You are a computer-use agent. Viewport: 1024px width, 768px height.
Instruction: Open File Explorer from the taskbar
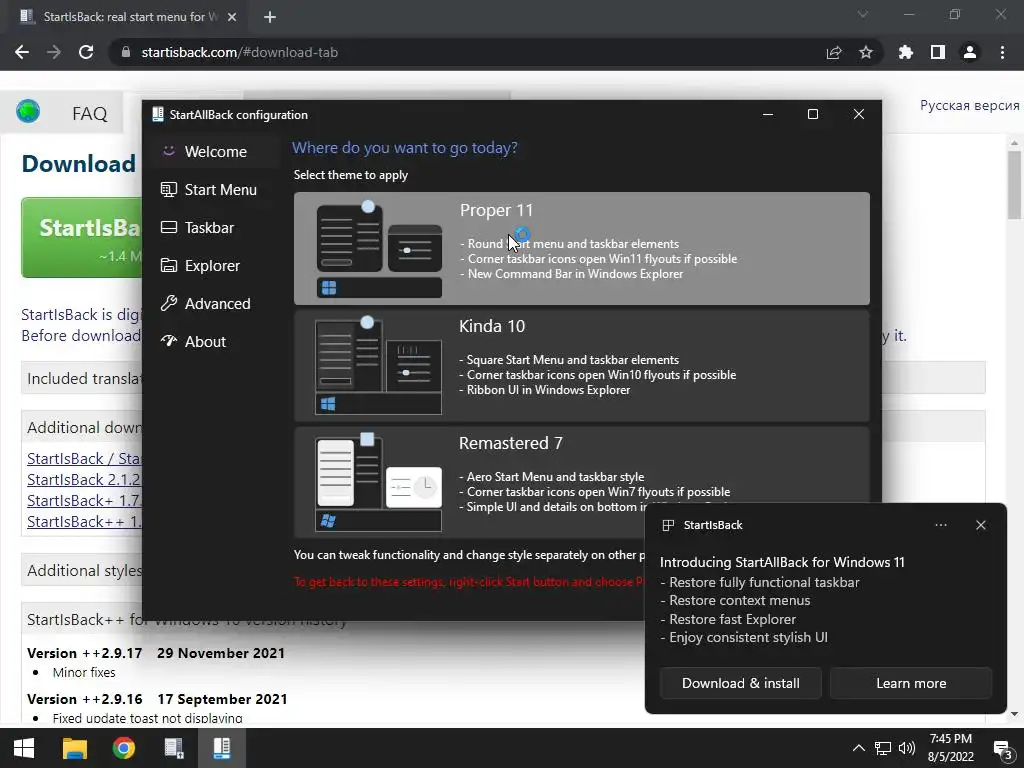74,748
